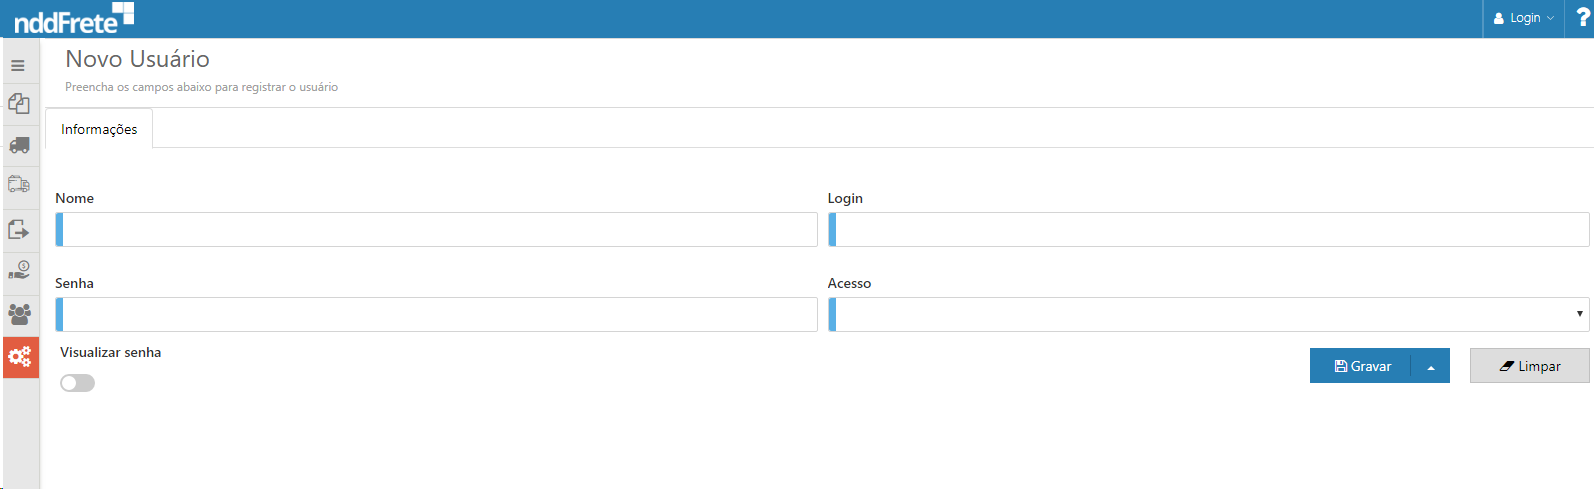Open the help question mark icon
Image resolution: width=1594 pixels, height=489 pixels.
(1582, 18)
